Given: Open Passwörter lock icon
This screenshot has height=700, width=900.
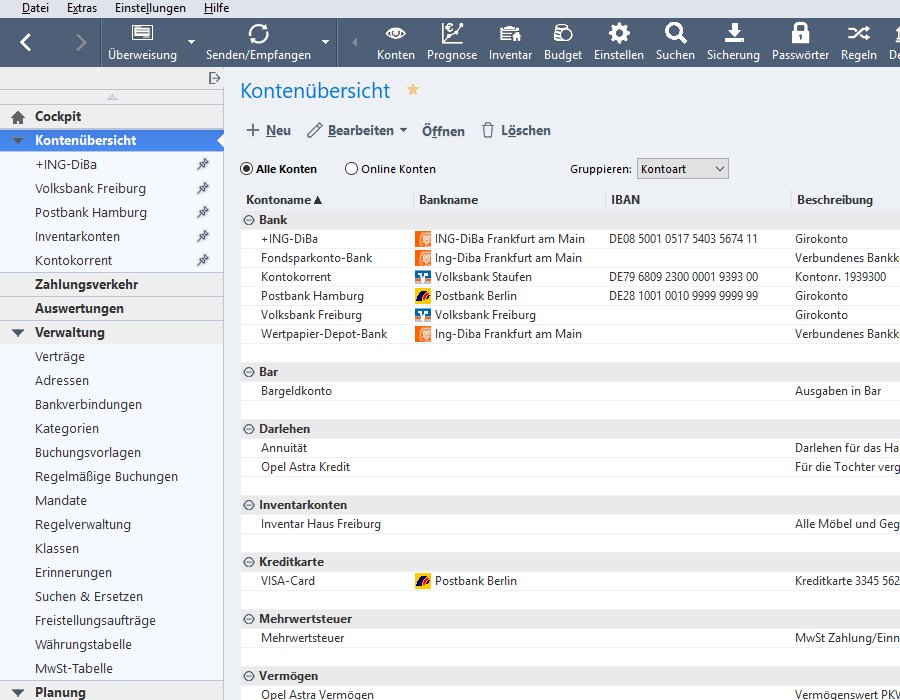Looking at the screenshot, I should point(800,34).
